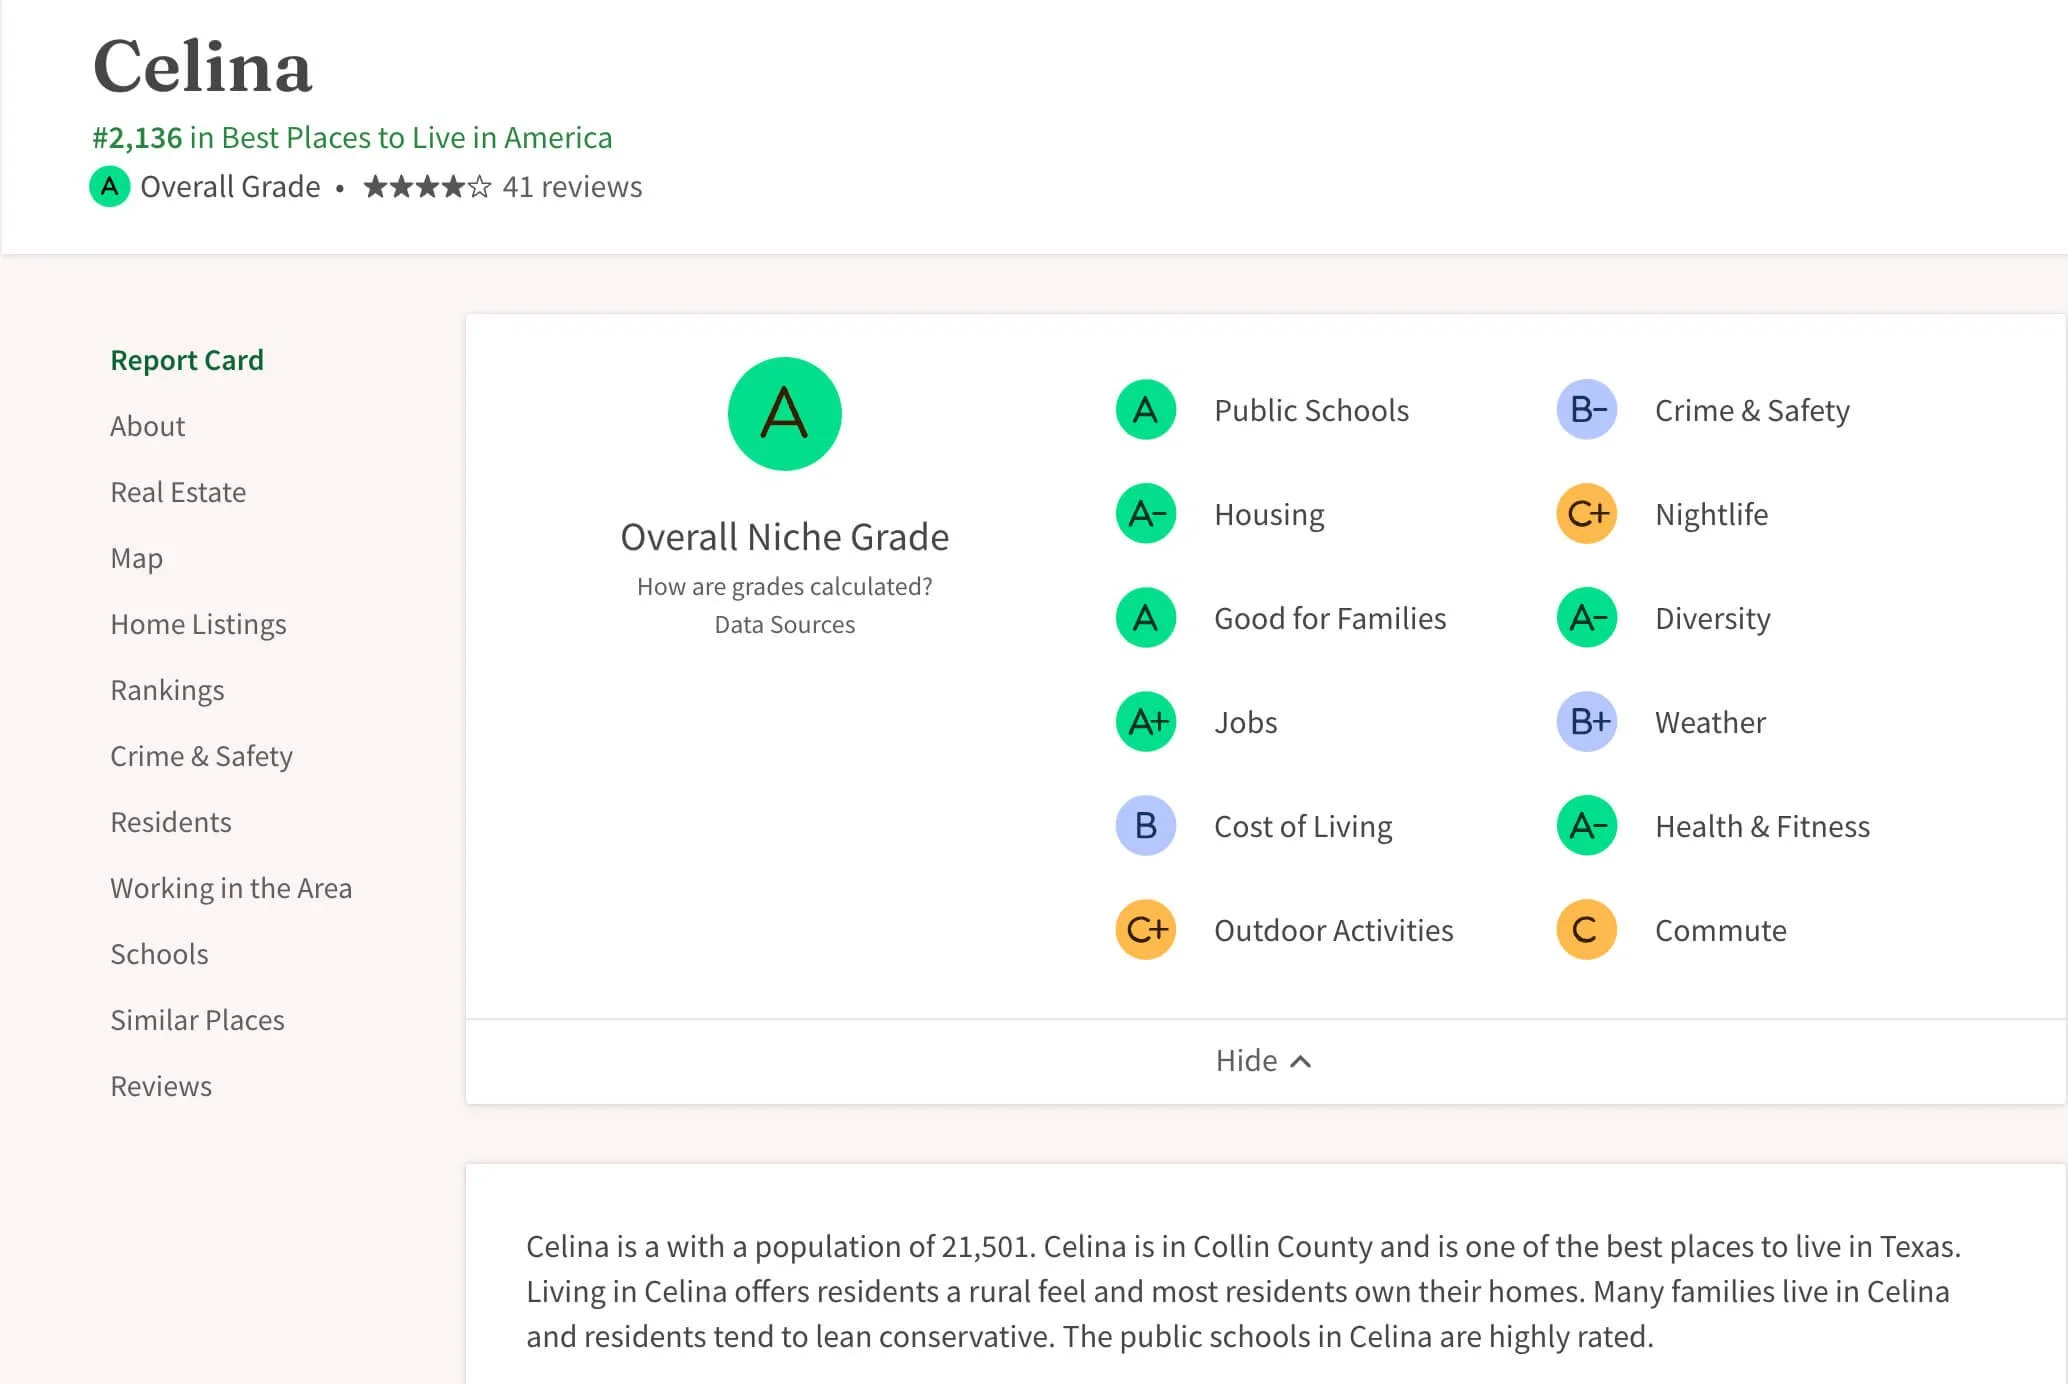The width and height of the screenshot is (2068, 1384).
Task: Jump to the Reviews section in sidebar
Action: pyautogui.click(x=161, y=1086)
